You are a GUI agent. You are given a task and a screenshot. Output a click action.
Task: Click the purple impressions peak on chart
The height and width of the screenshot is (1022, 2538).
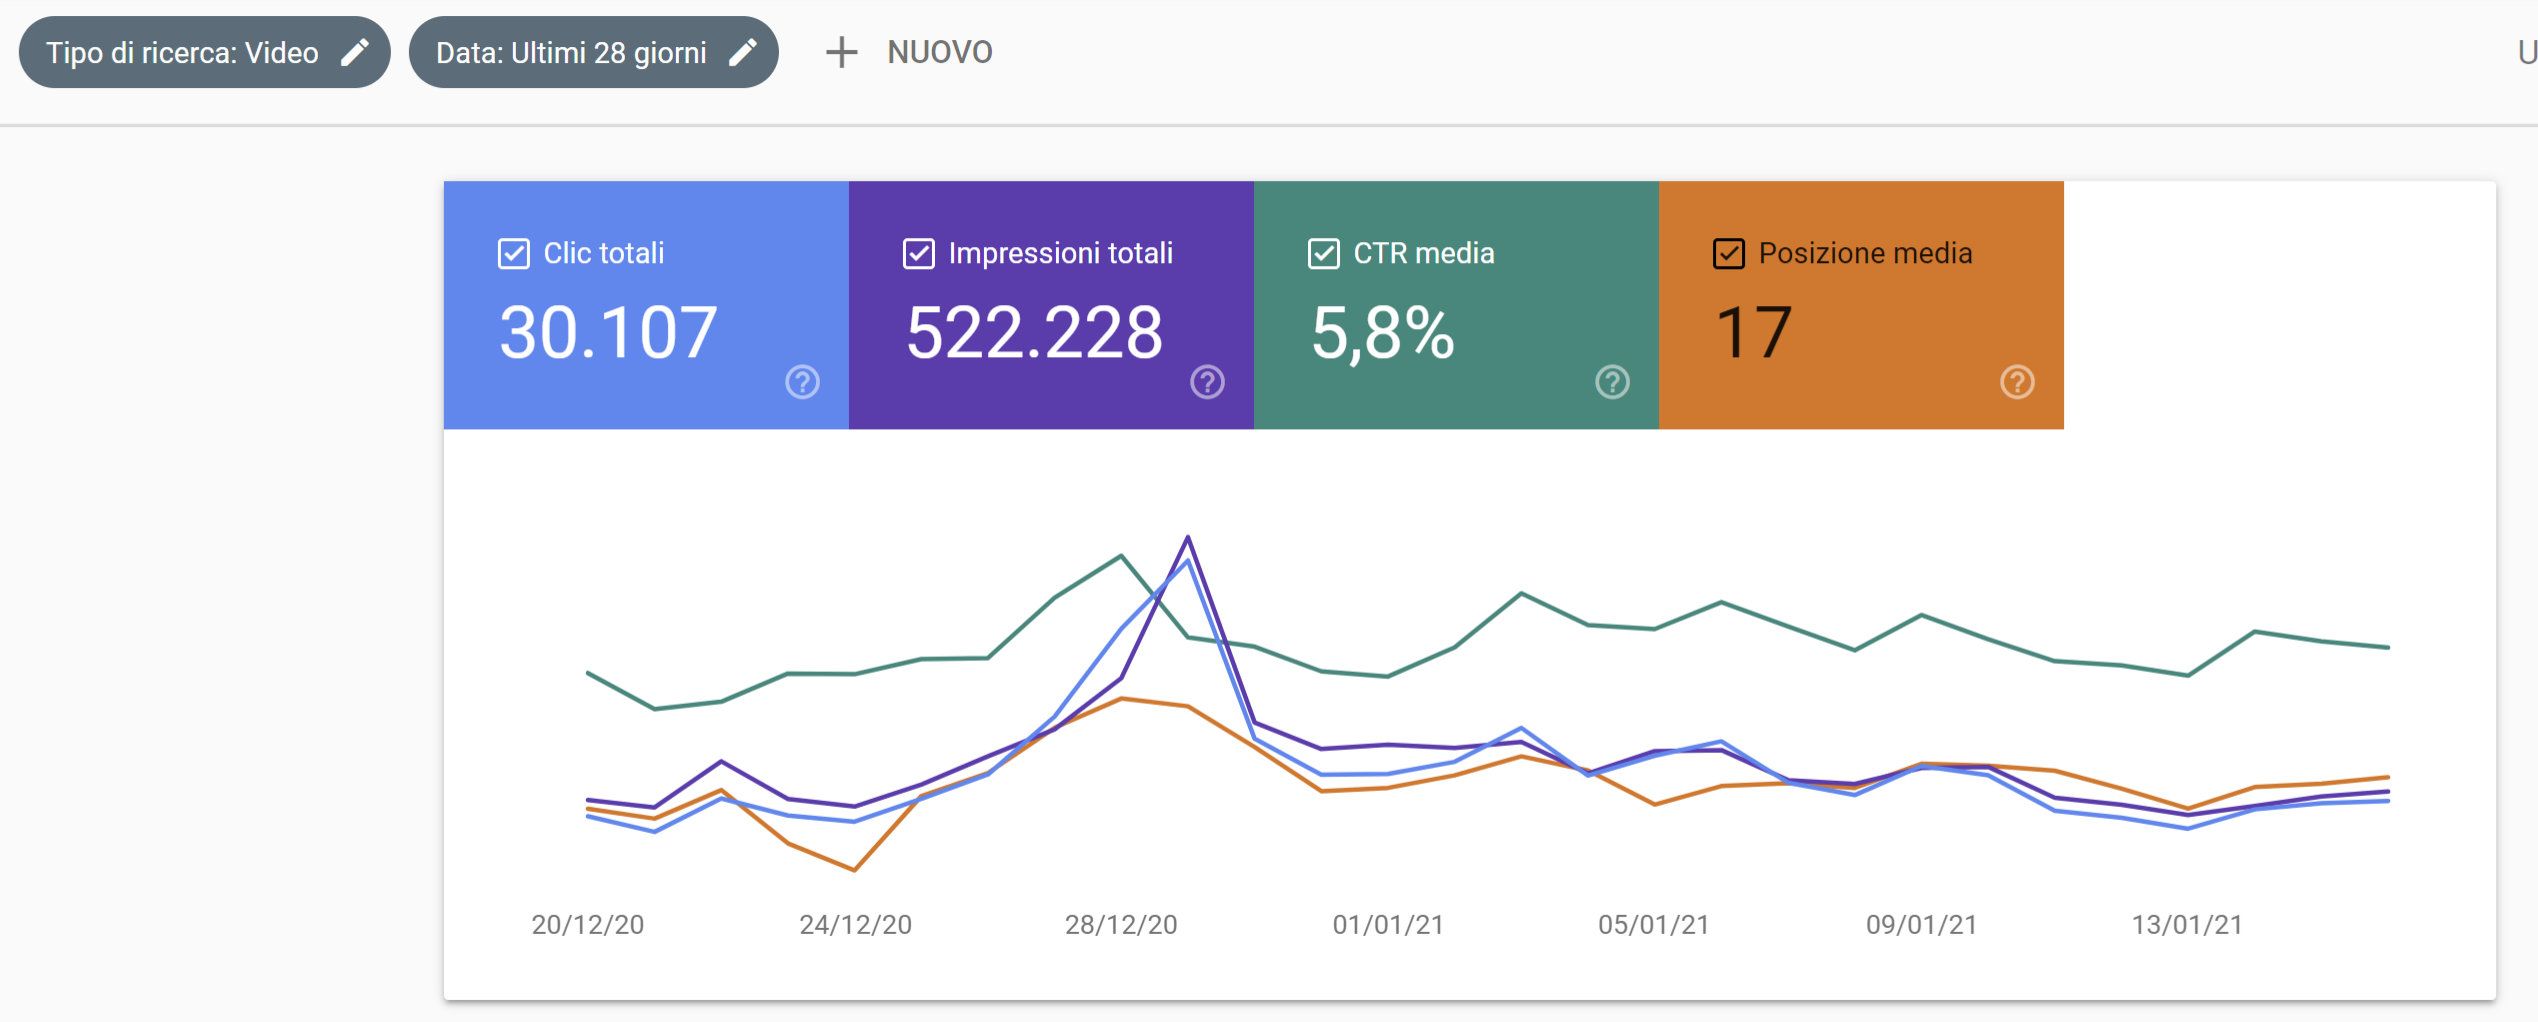[x=1188, y=538]
